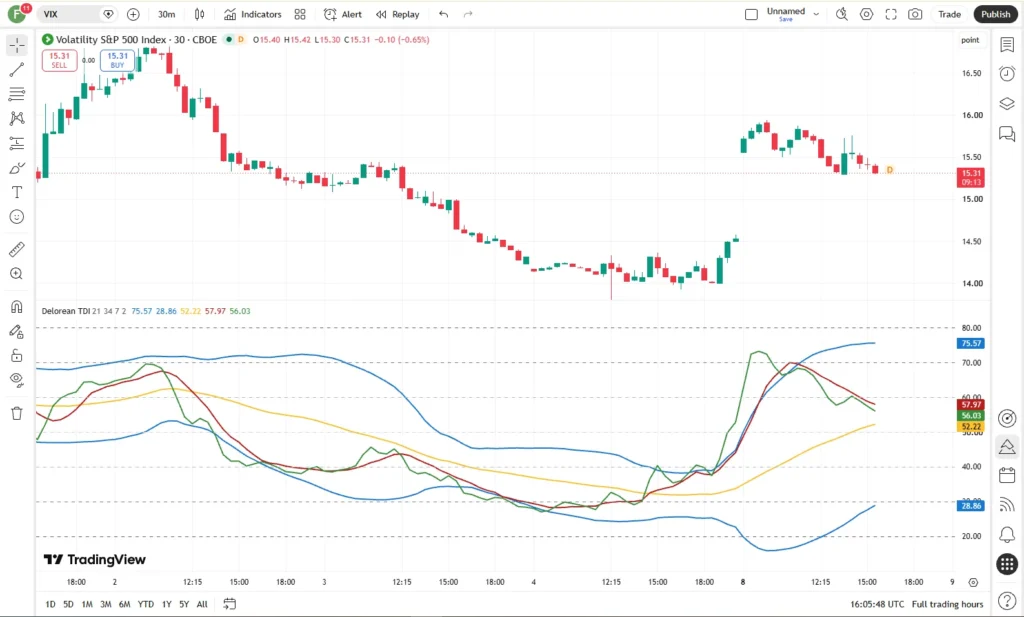
Task: Open the calendar panel
Action: pos(1007,475)
